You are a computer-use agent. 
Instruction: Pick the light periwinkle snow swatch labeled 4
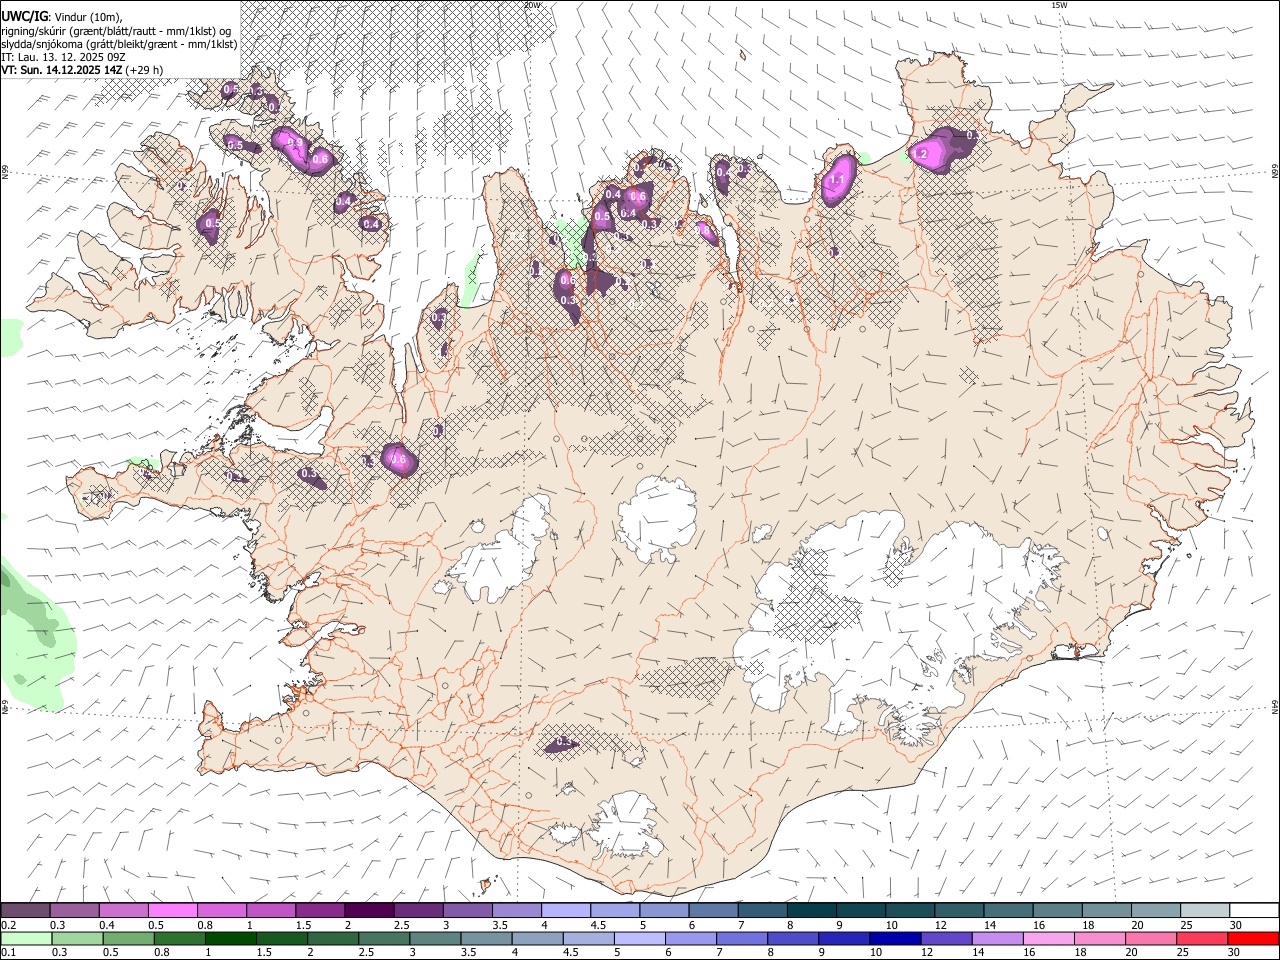(566, 910)
